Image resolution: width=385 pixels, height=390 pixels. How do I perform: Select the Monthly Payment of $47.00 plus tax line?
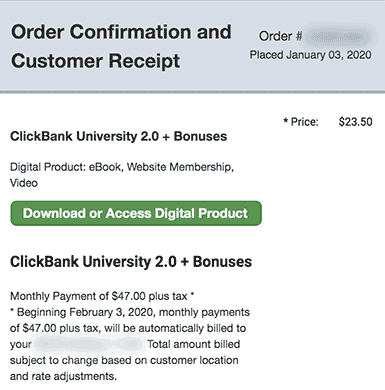102,296
